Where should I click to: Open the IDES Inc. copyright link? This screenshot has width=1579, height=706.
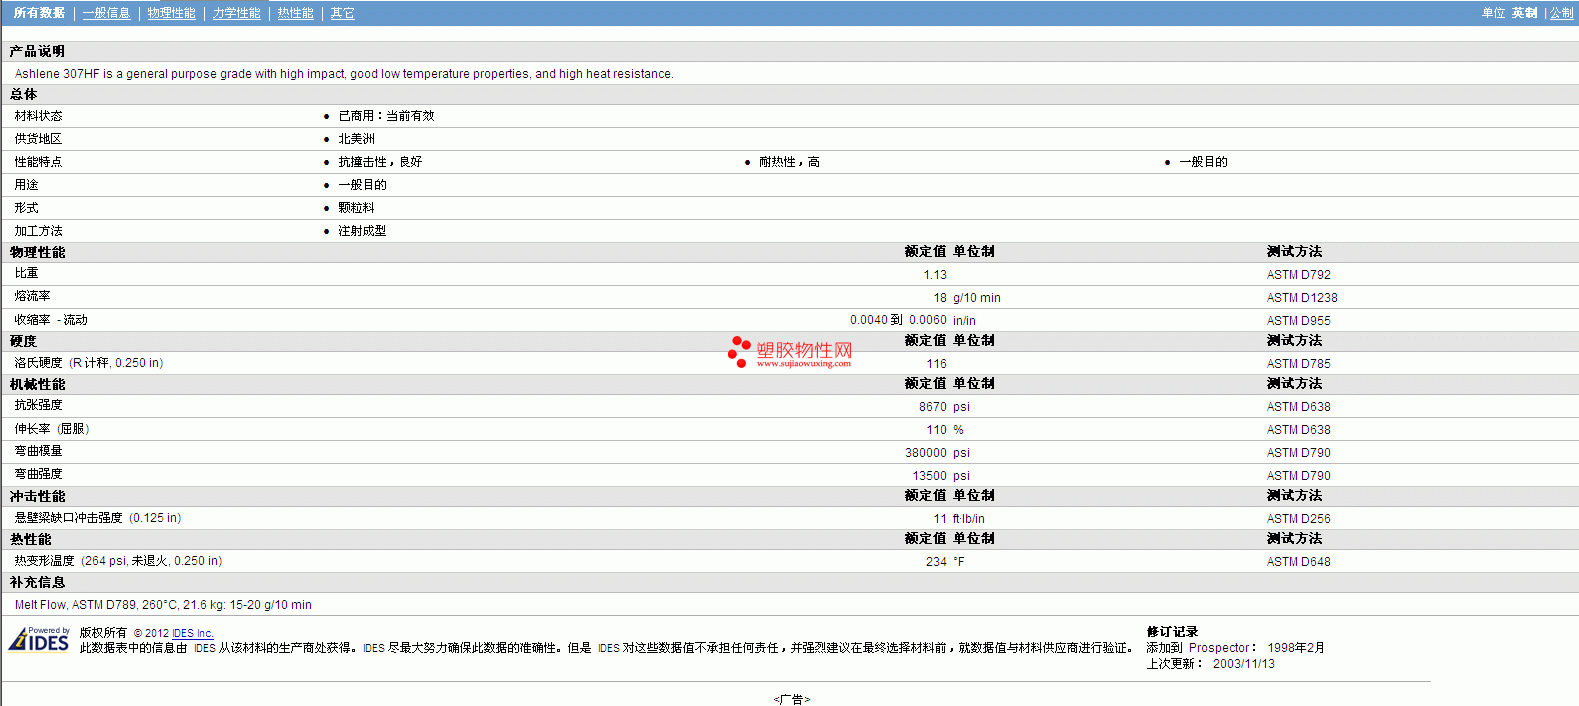[x=193, y=633]
